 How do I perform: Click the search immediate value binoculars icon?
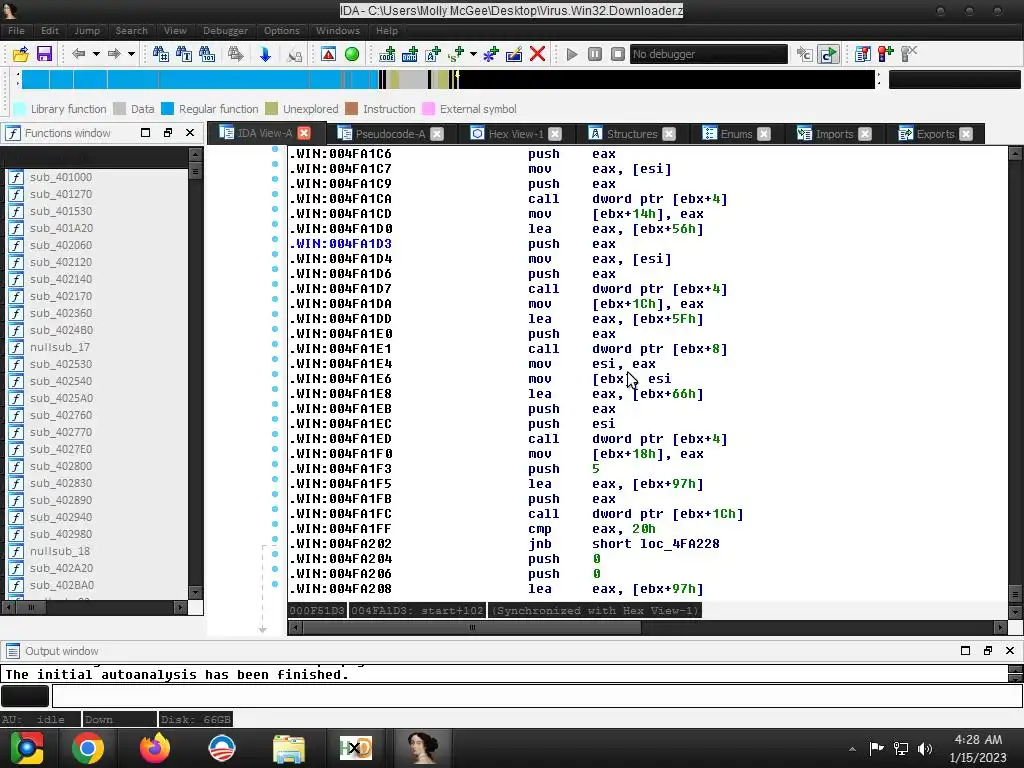160,54
